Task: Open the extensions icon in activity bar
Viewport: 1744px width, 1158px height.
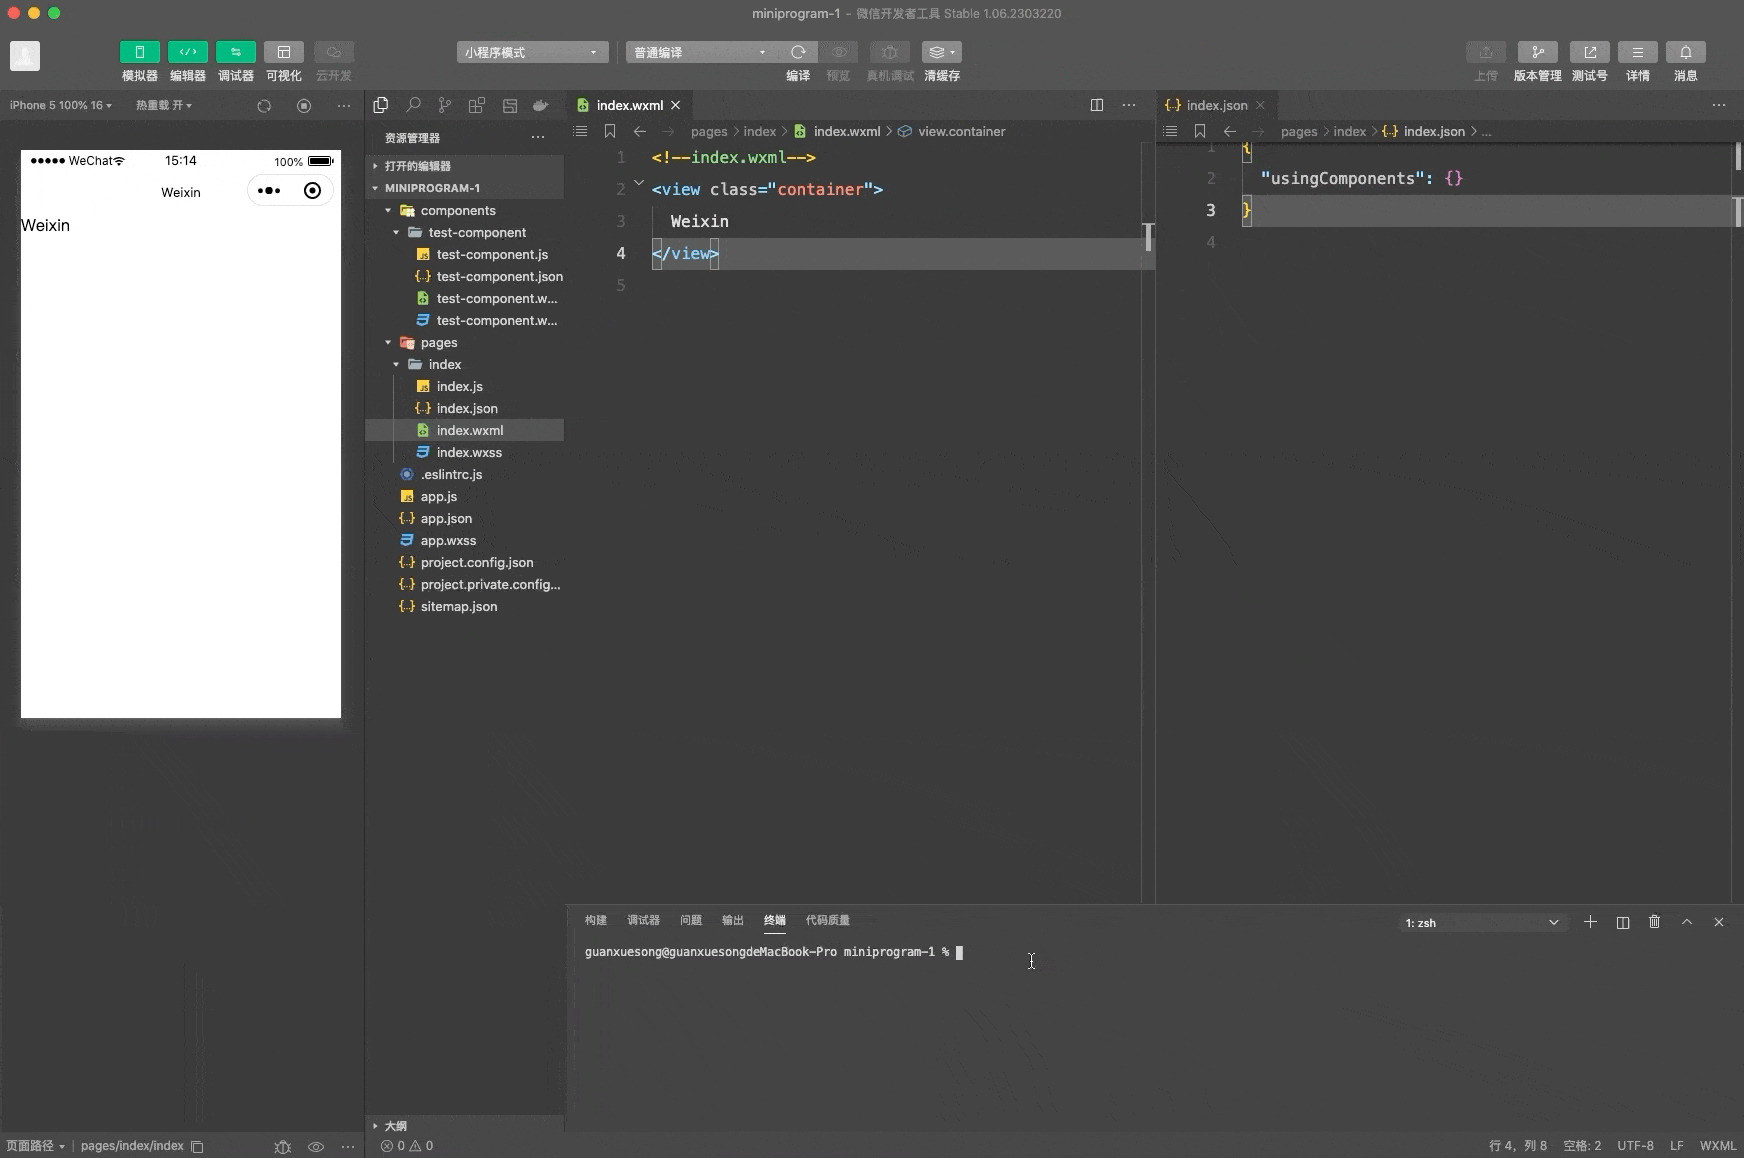Action: pos(477,105)
